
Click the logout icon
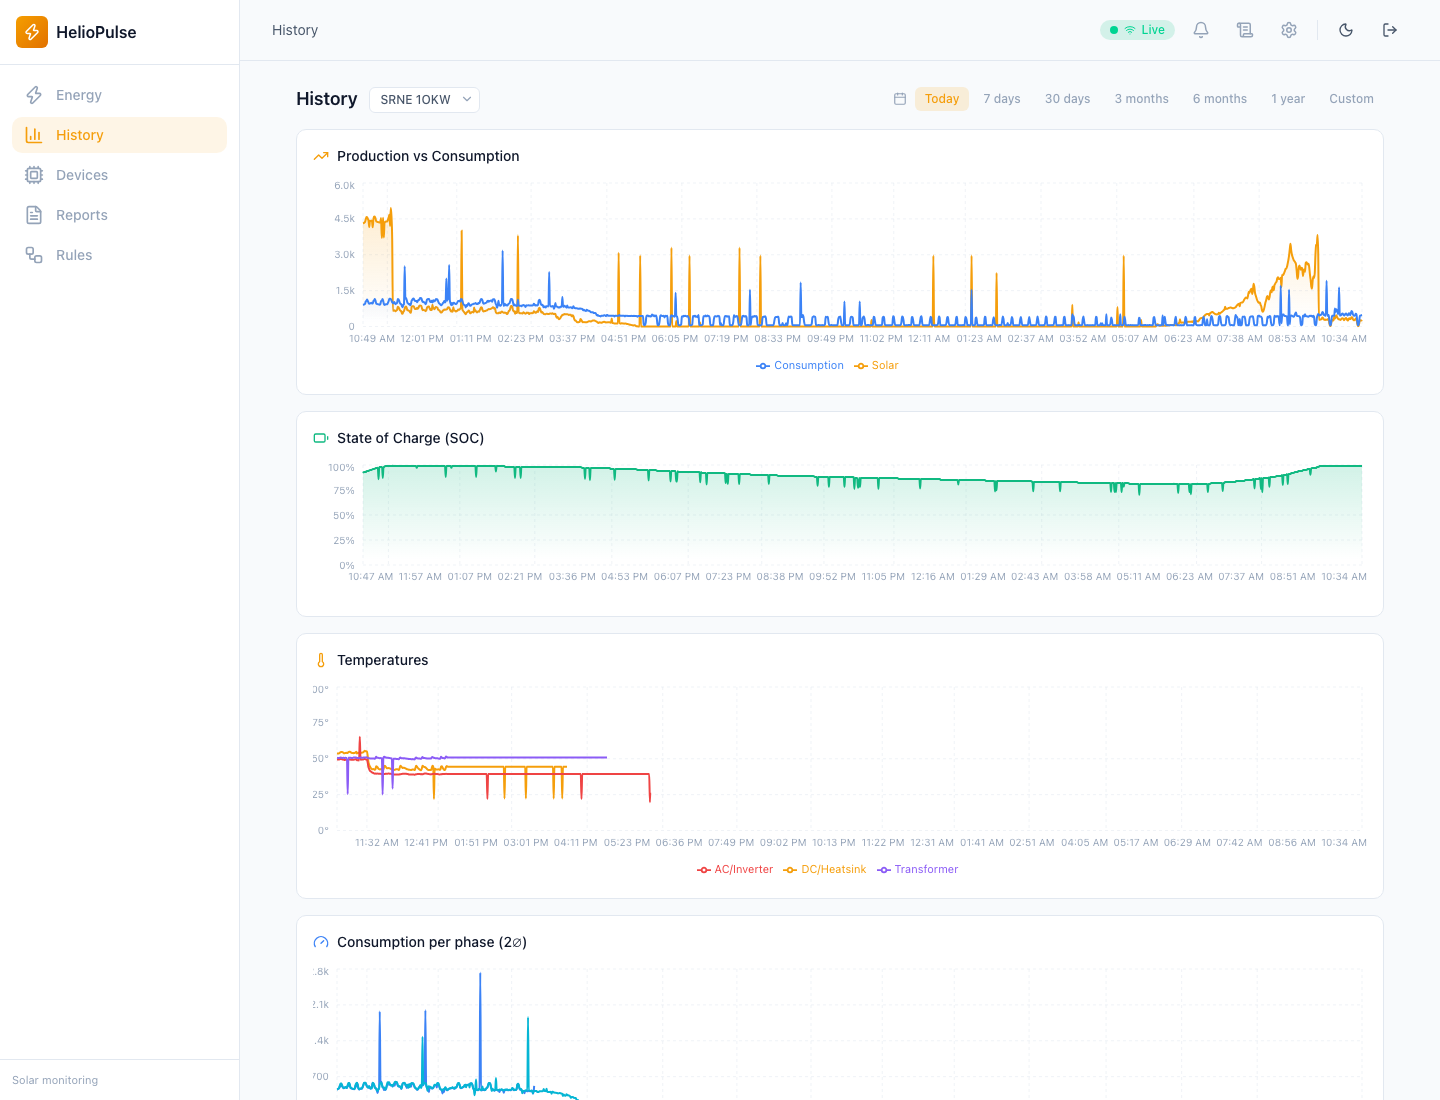1390,30
